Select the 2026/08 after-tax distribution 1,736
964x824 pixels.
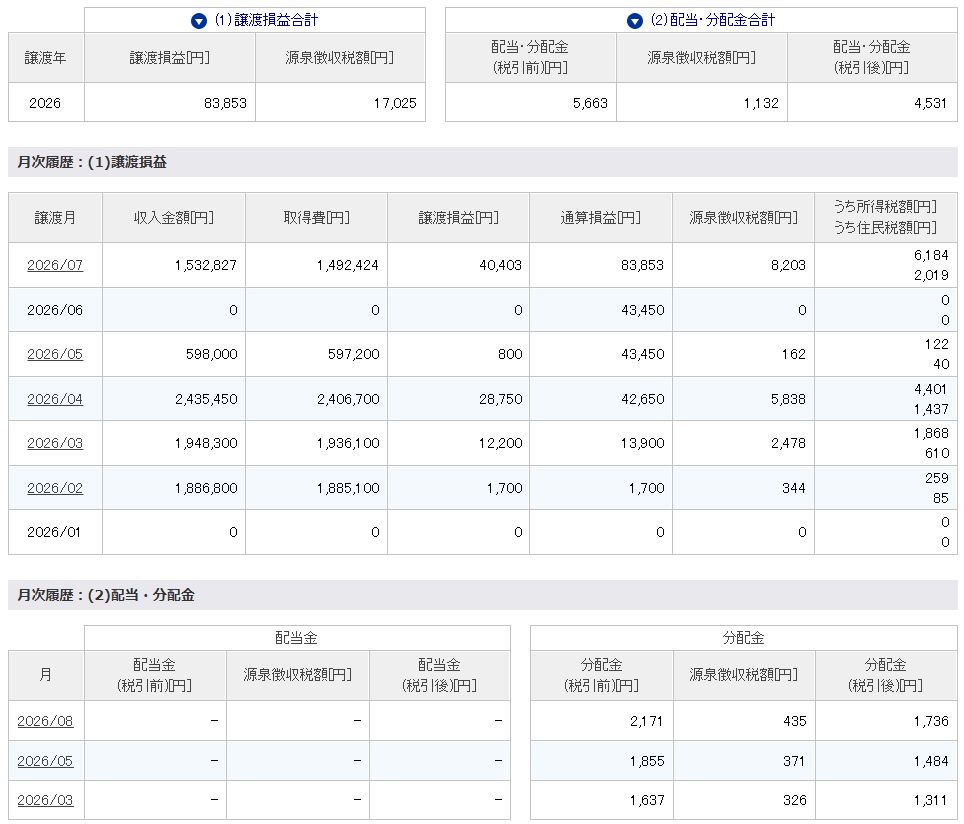coord(931,721)
